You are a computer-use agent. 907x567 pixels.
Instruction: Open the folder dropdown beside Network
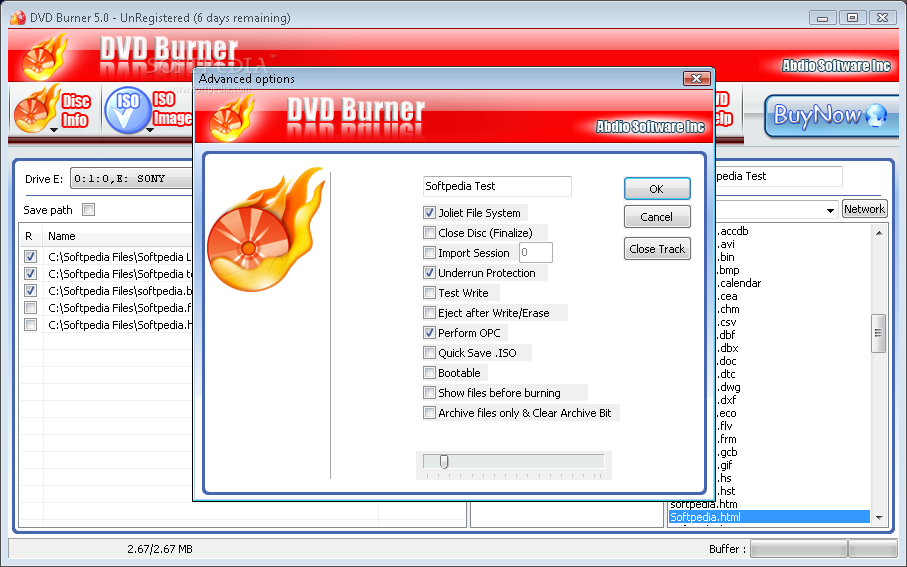[830, 210]
